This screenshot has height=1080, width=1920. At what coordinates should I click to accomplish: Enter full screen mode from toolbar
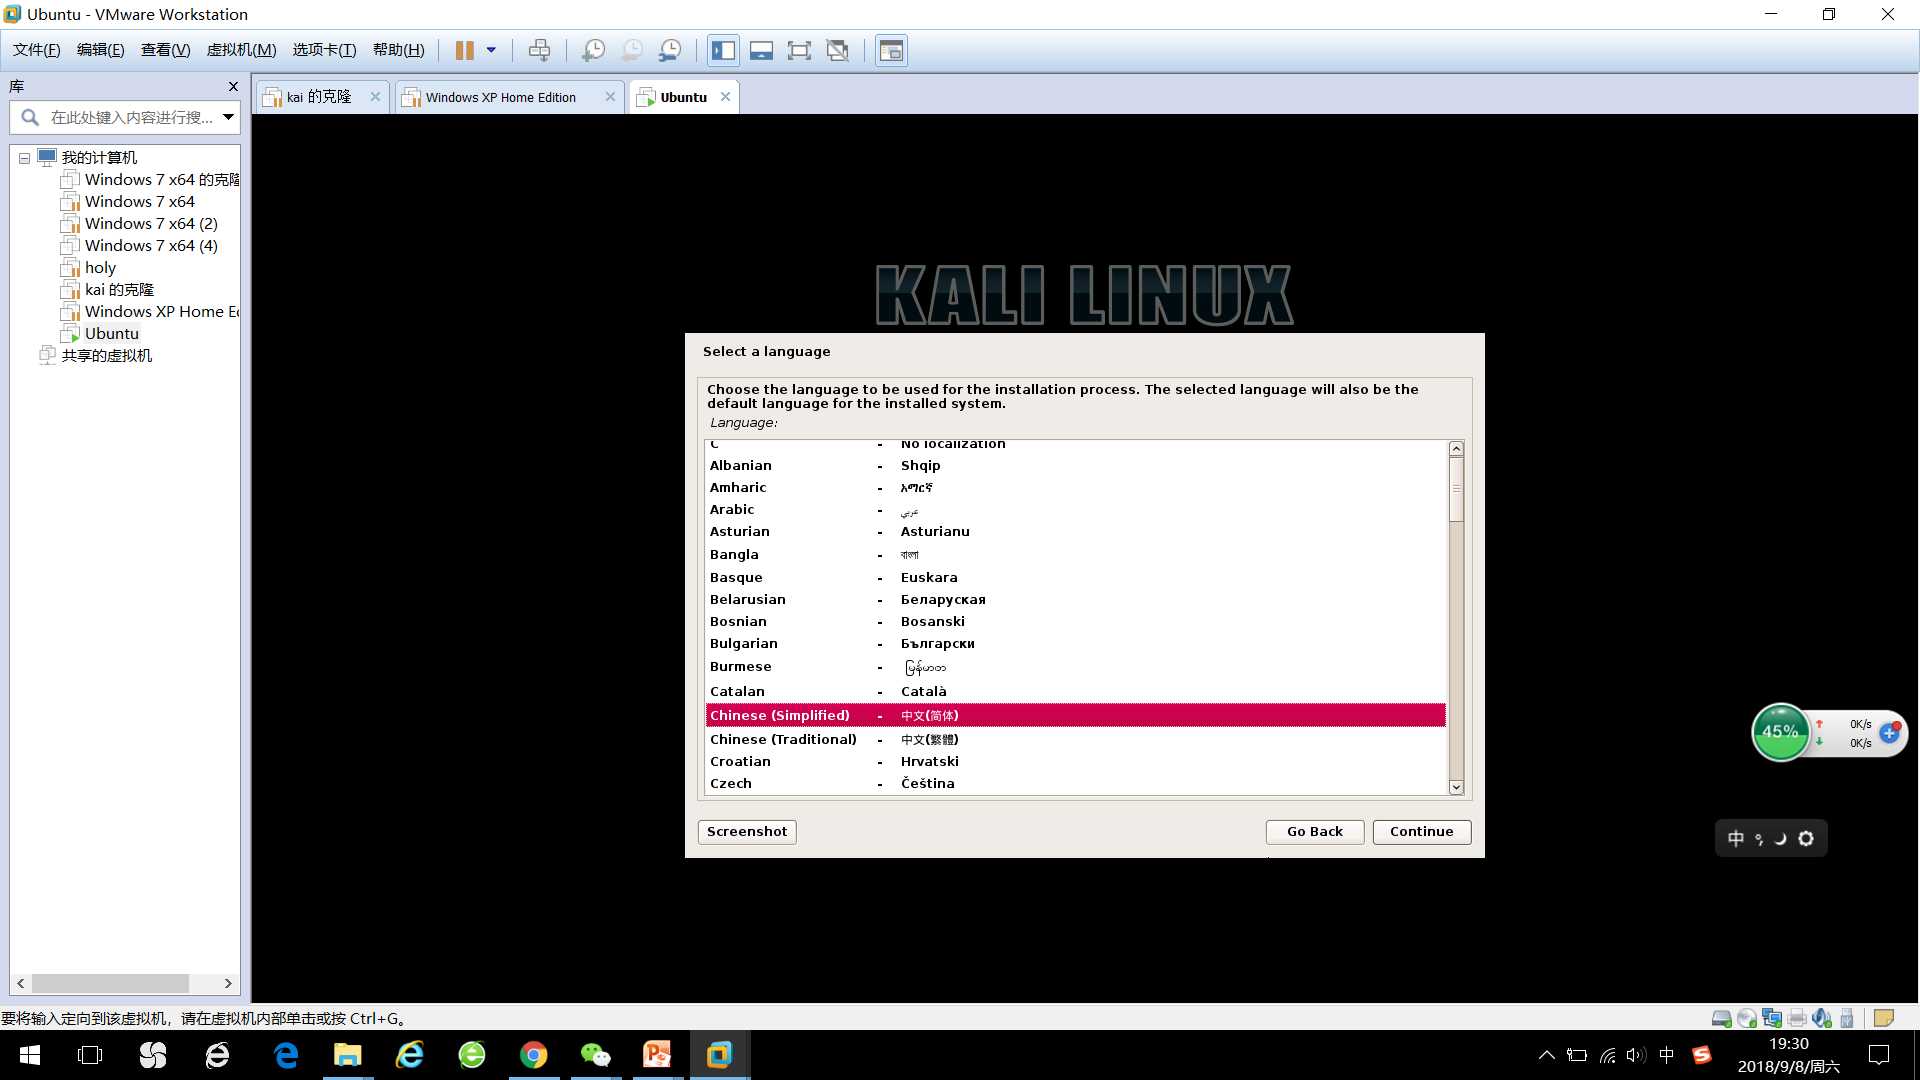pyautogui.click(x=799, y=50)
